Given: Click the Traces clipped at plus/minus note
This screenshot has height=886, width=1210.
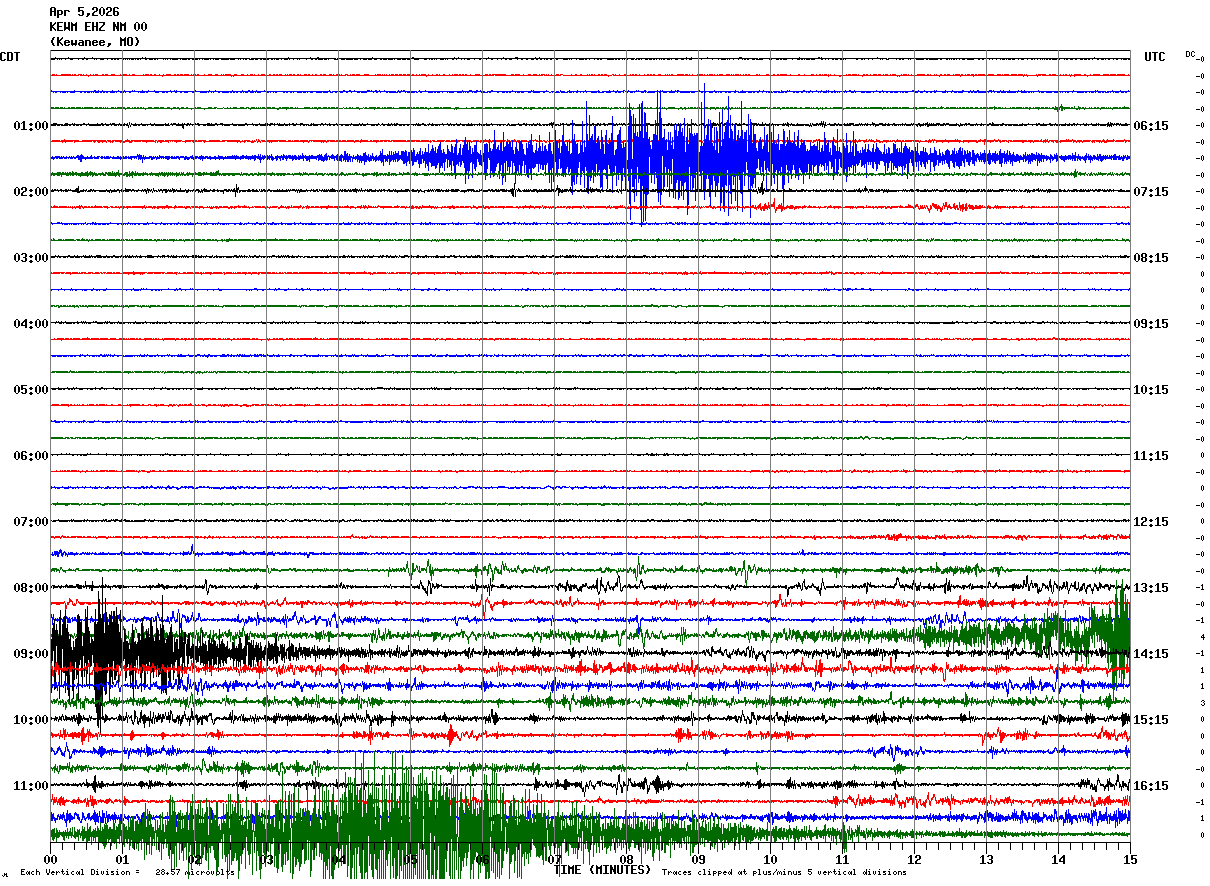Looking at the screenshot, I should point(784,873).
